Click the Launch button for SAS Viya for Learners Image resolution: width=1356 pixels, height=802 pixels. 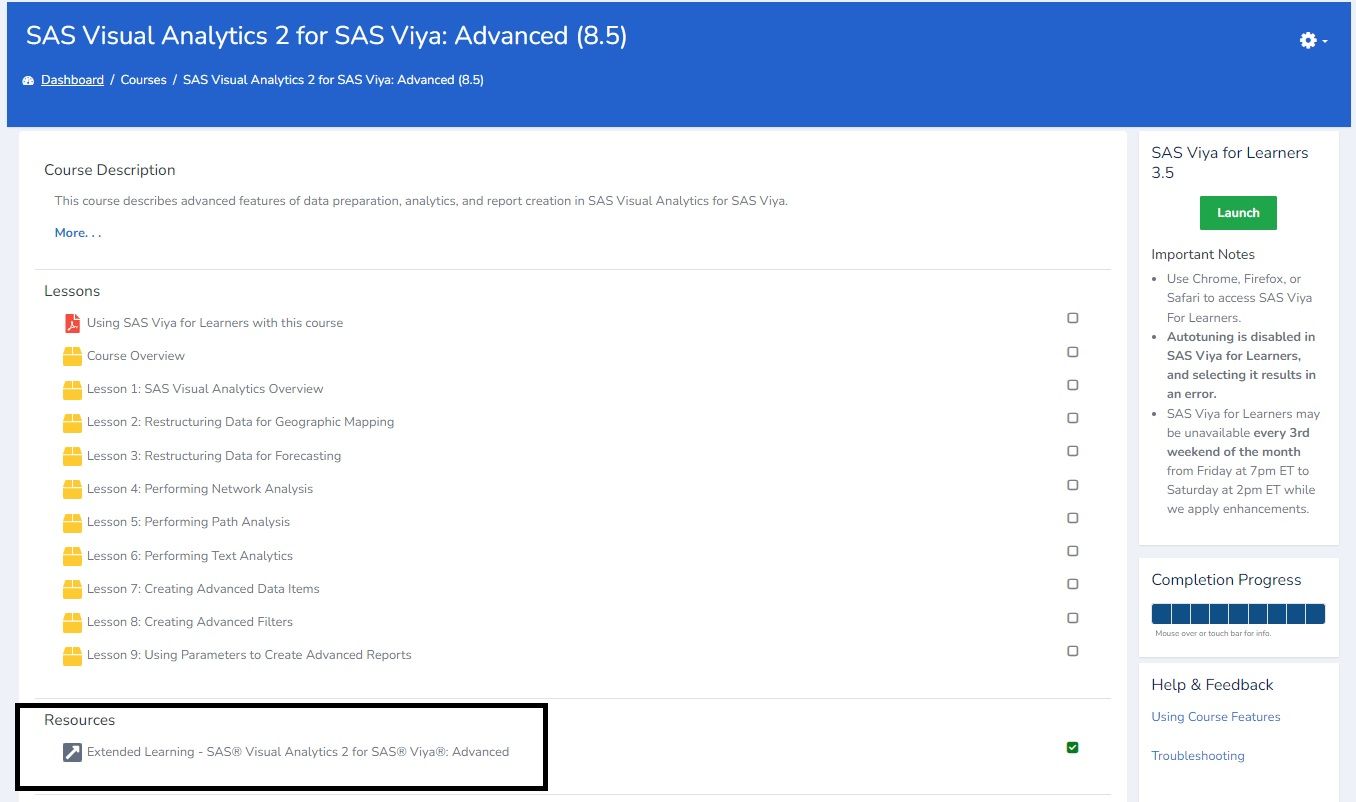1238,212
